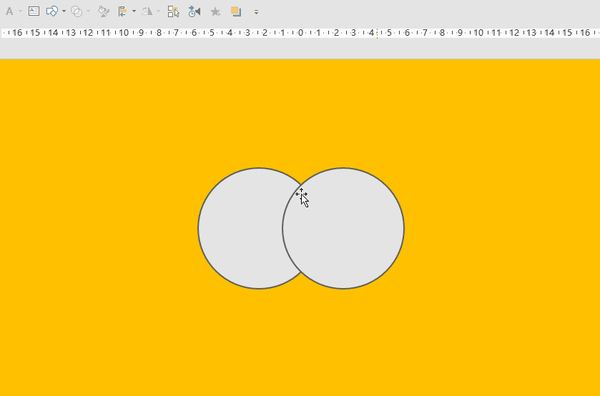Click the horizontal ruler at the 0 mark
600x396 pixels.
click(300, 33)
